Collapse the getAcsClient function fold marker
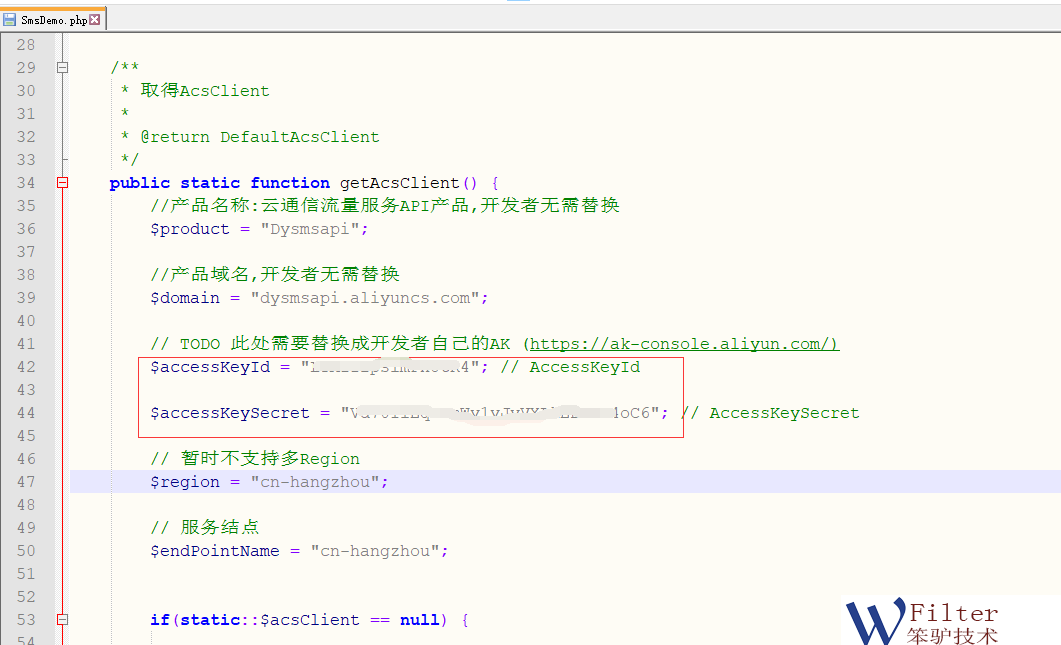Viewport: 1061px width, 645px height. pos(62,183)
